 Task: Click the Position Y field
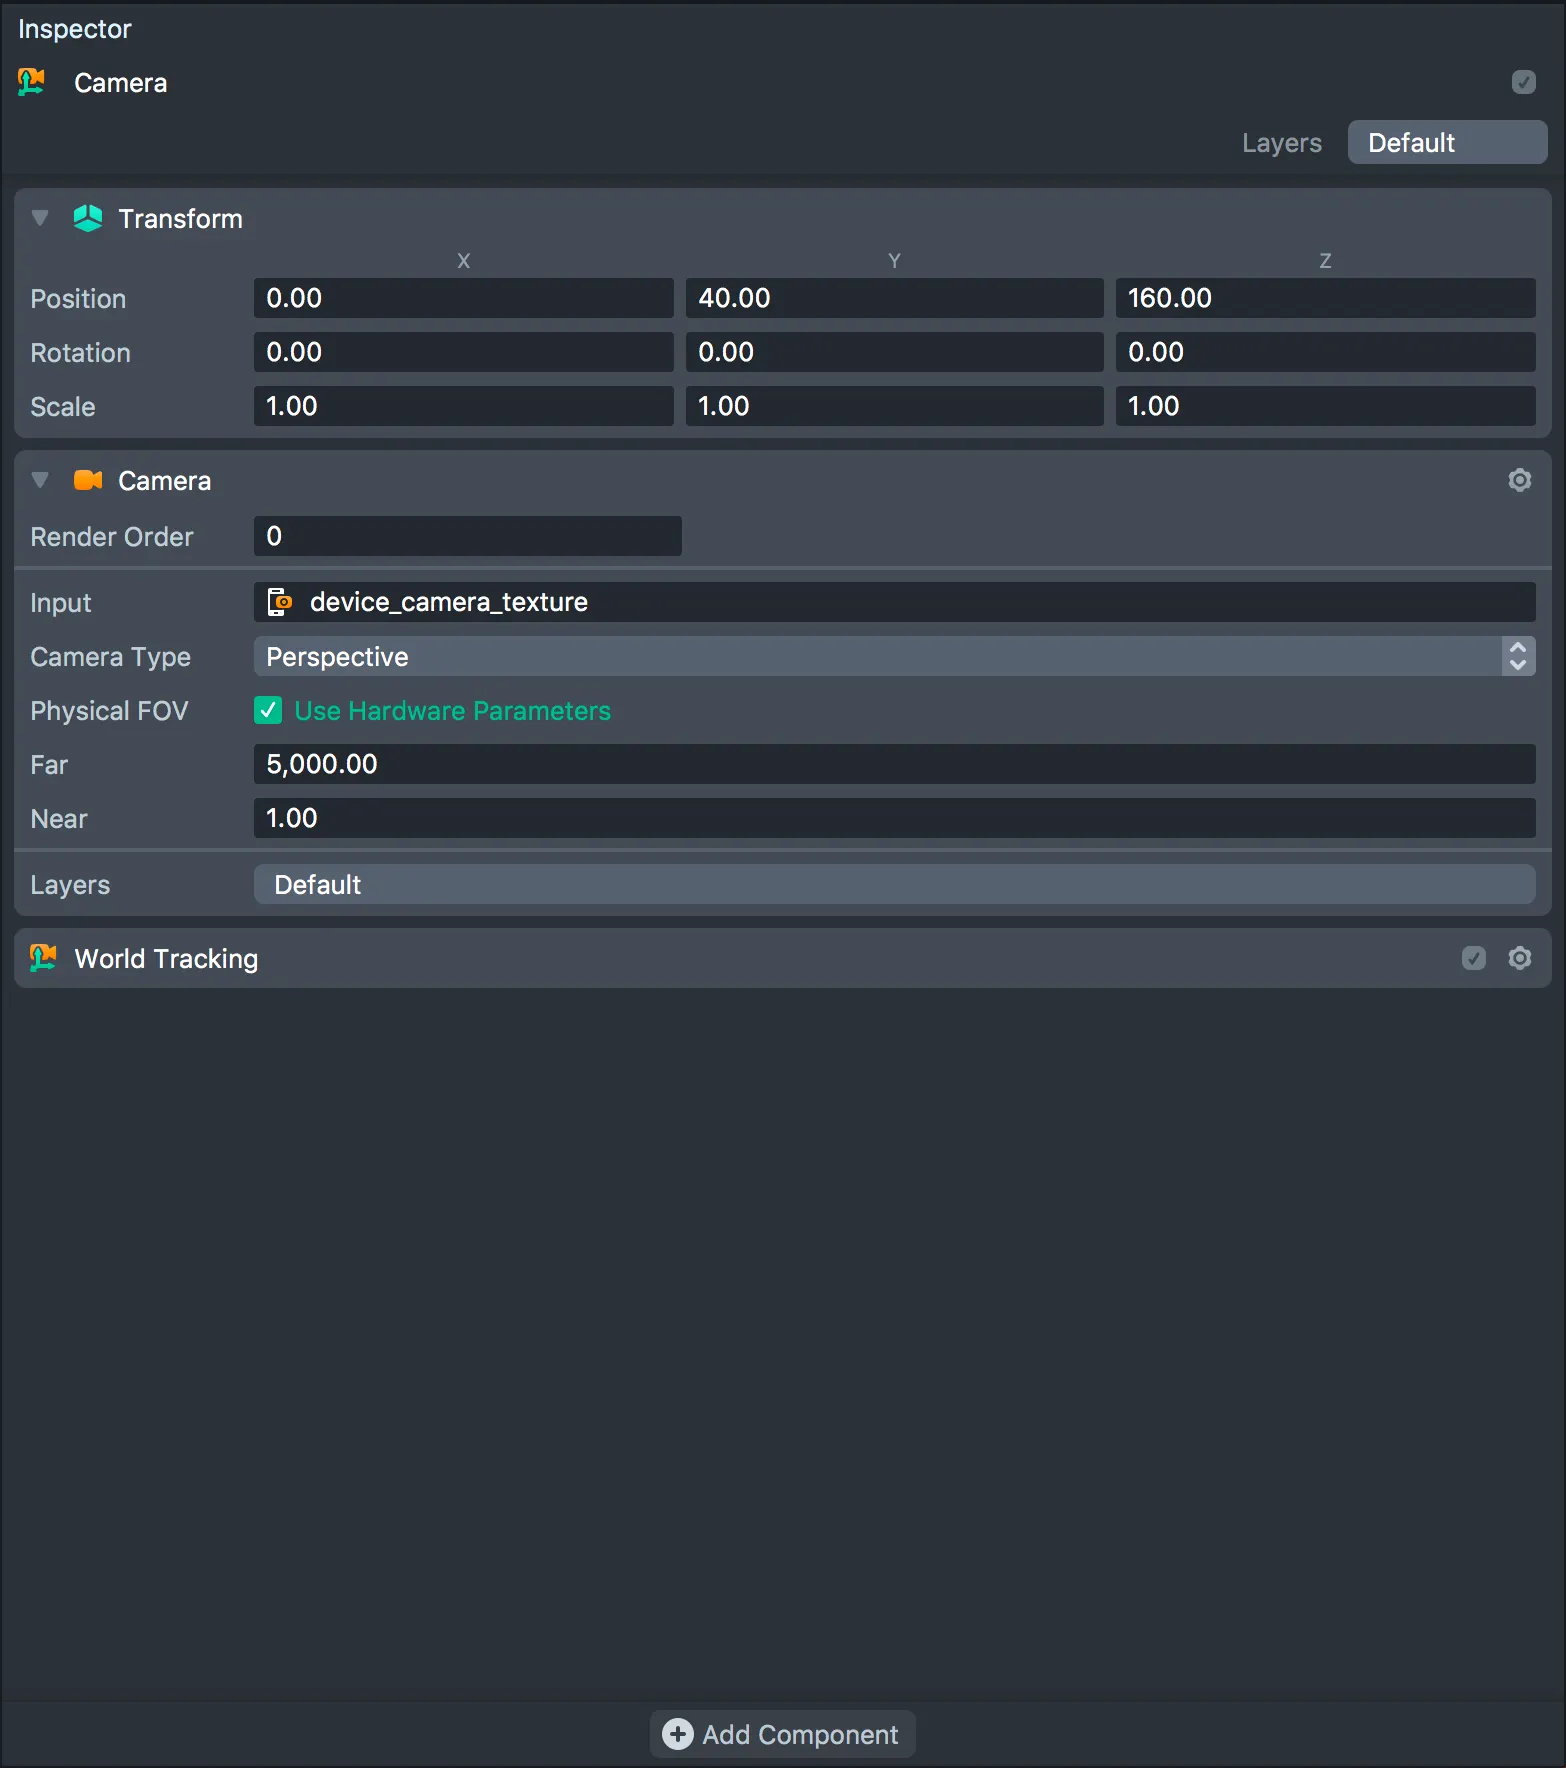[893, 298]
